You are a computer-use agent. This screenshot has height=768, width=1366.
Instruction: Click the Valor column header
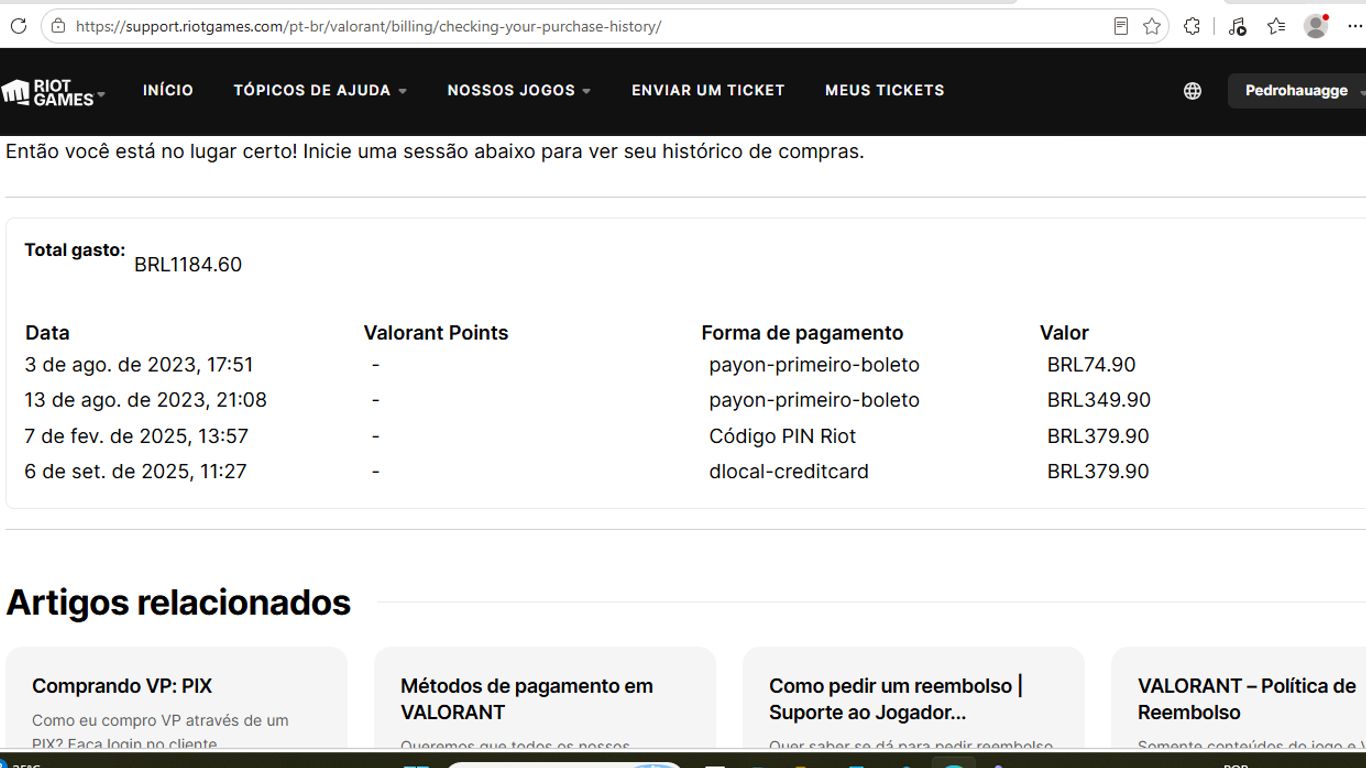point(1064,333)
